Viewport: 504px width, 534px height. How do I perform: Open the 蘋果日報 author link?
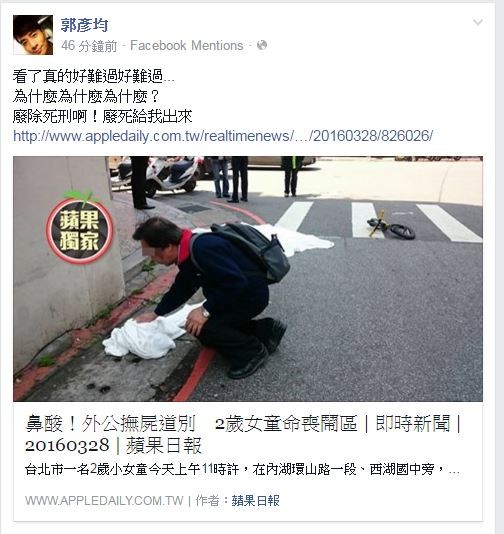(x=256, y=501)
